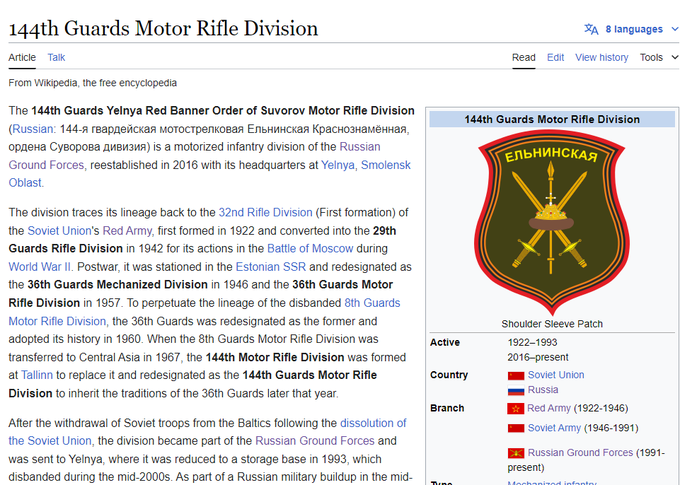The width and height of the screenshot is (680, 485).
Task: Switch to the Article tab
Action: [x=22, y=57]
